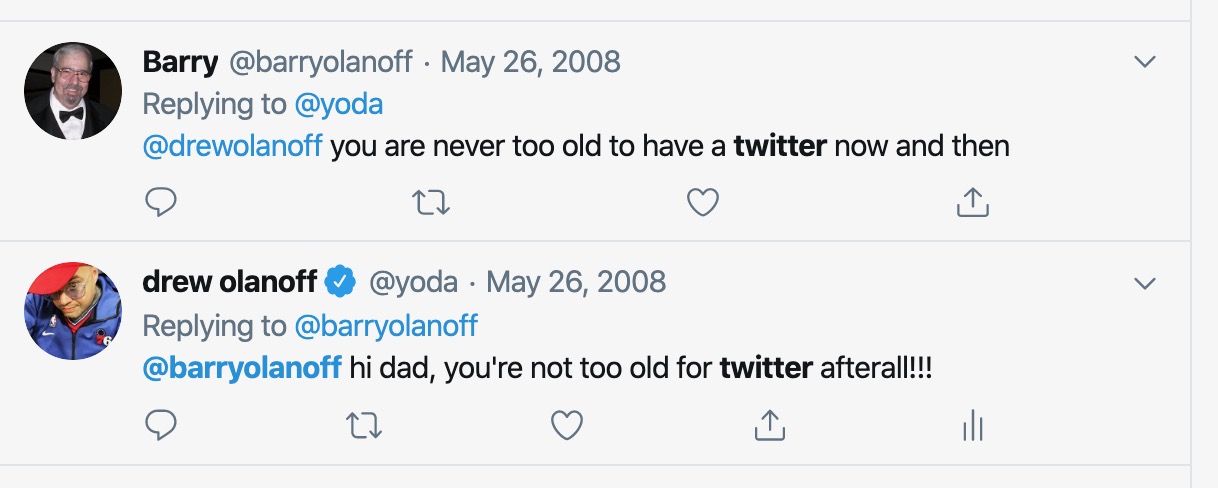Open Barry's profile picture

click(x=72, y=90)
